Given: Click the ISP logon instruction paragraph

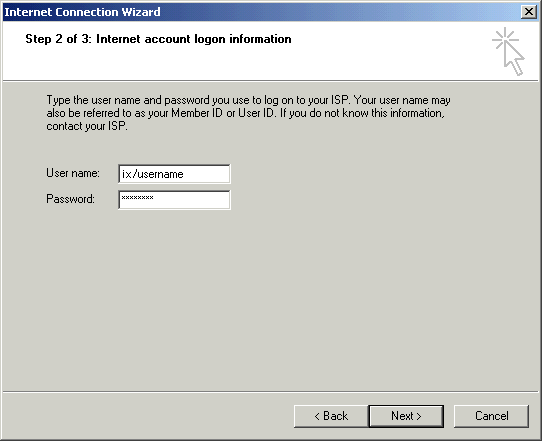Looking at the screenshot, I should coord(248,113).
